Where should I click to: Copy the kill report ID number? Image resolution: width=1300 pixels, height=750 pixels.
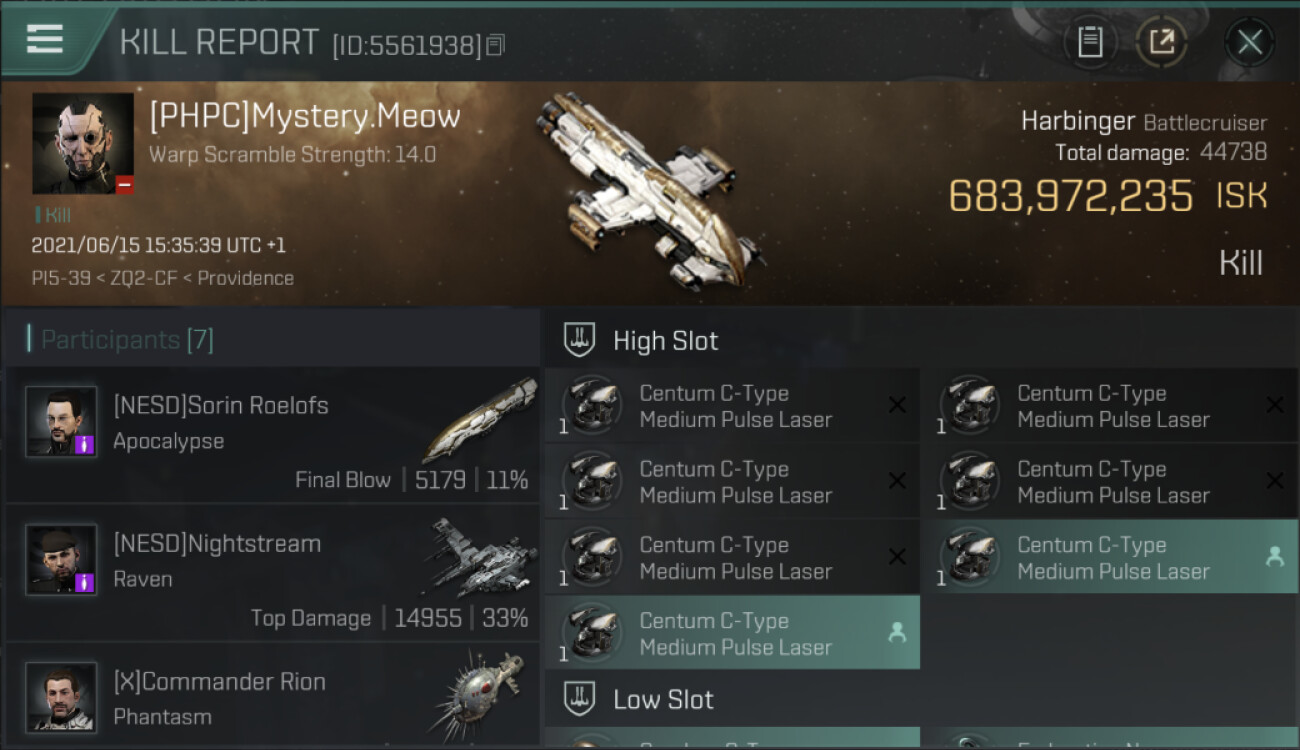pos(496,45)
